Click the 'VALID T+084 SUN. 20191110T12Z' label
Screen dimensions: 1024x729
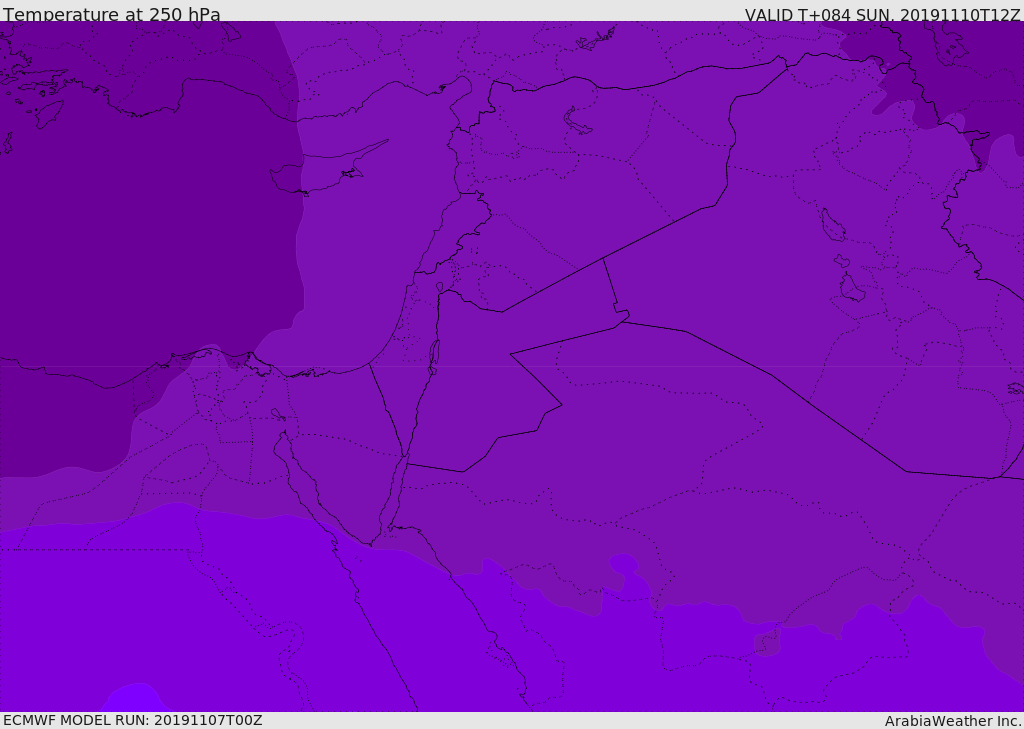point(882,14)
